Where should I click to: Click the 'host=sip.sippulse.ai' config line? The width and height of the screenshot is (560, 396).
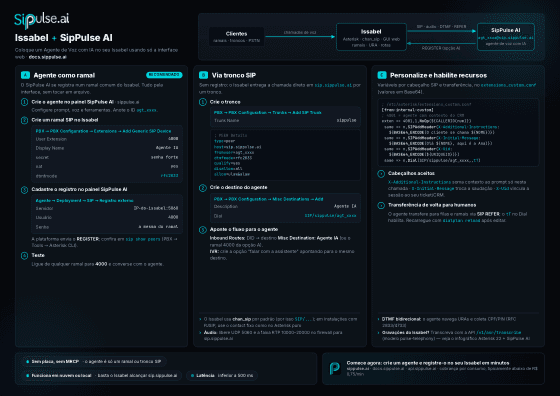point(238,147)
